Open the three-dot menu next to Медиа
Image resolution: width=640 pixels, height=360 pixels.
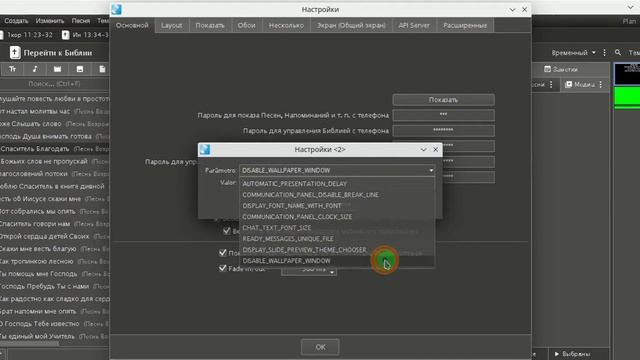tap(600, 84)
